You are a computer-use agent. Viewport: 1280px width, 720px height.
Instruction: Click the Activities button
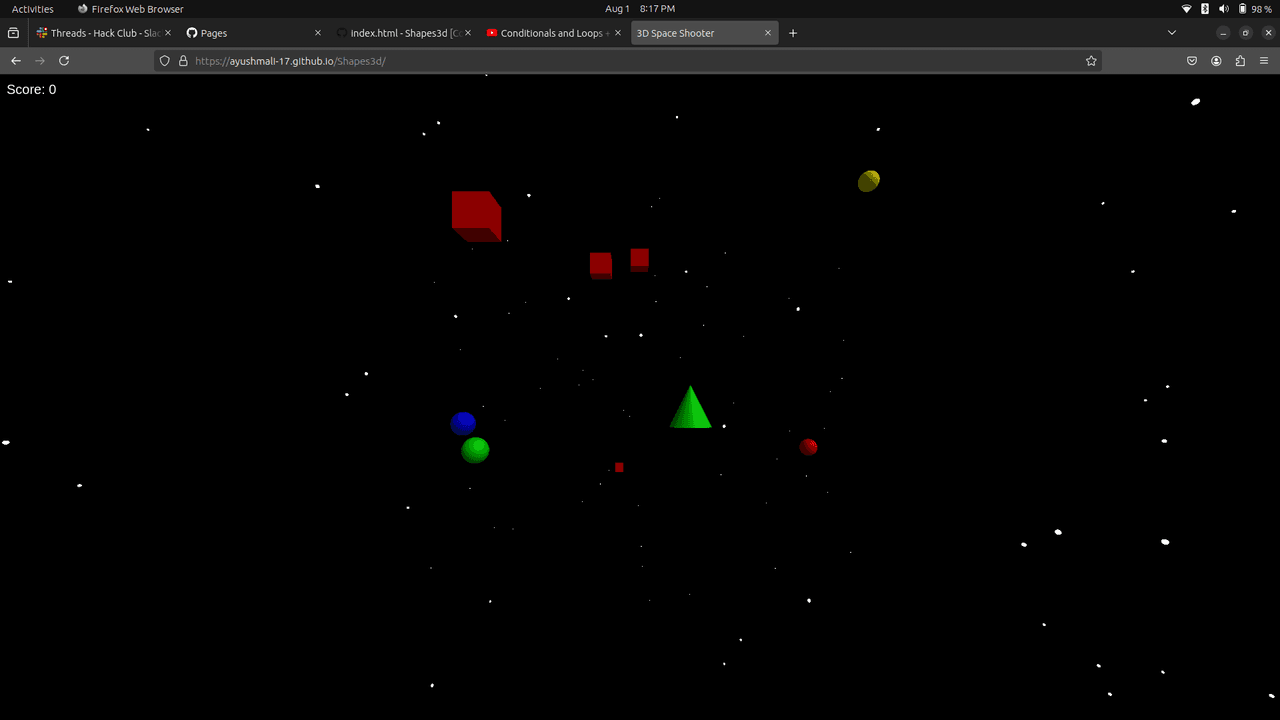tap(33, 9)
